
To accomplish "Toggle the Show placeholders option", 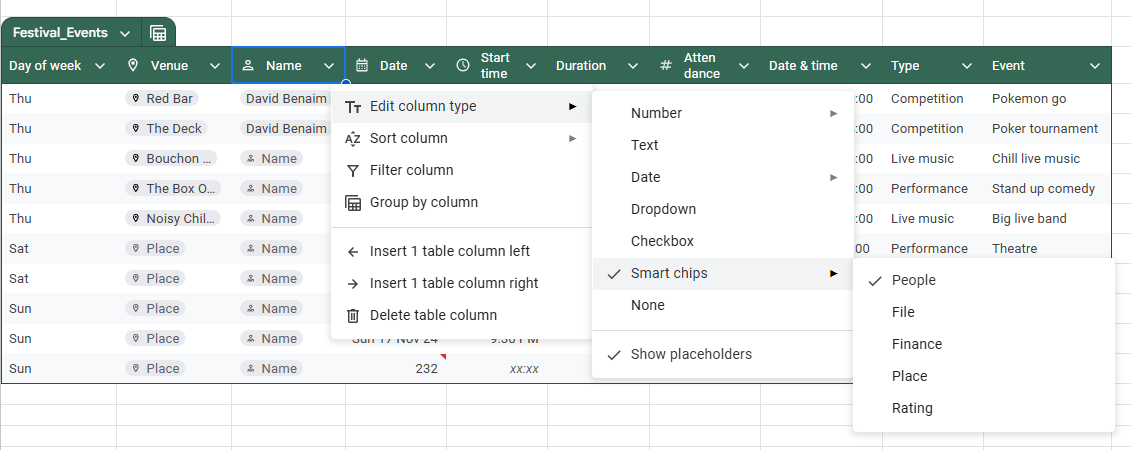I will (x=690, y=354).
